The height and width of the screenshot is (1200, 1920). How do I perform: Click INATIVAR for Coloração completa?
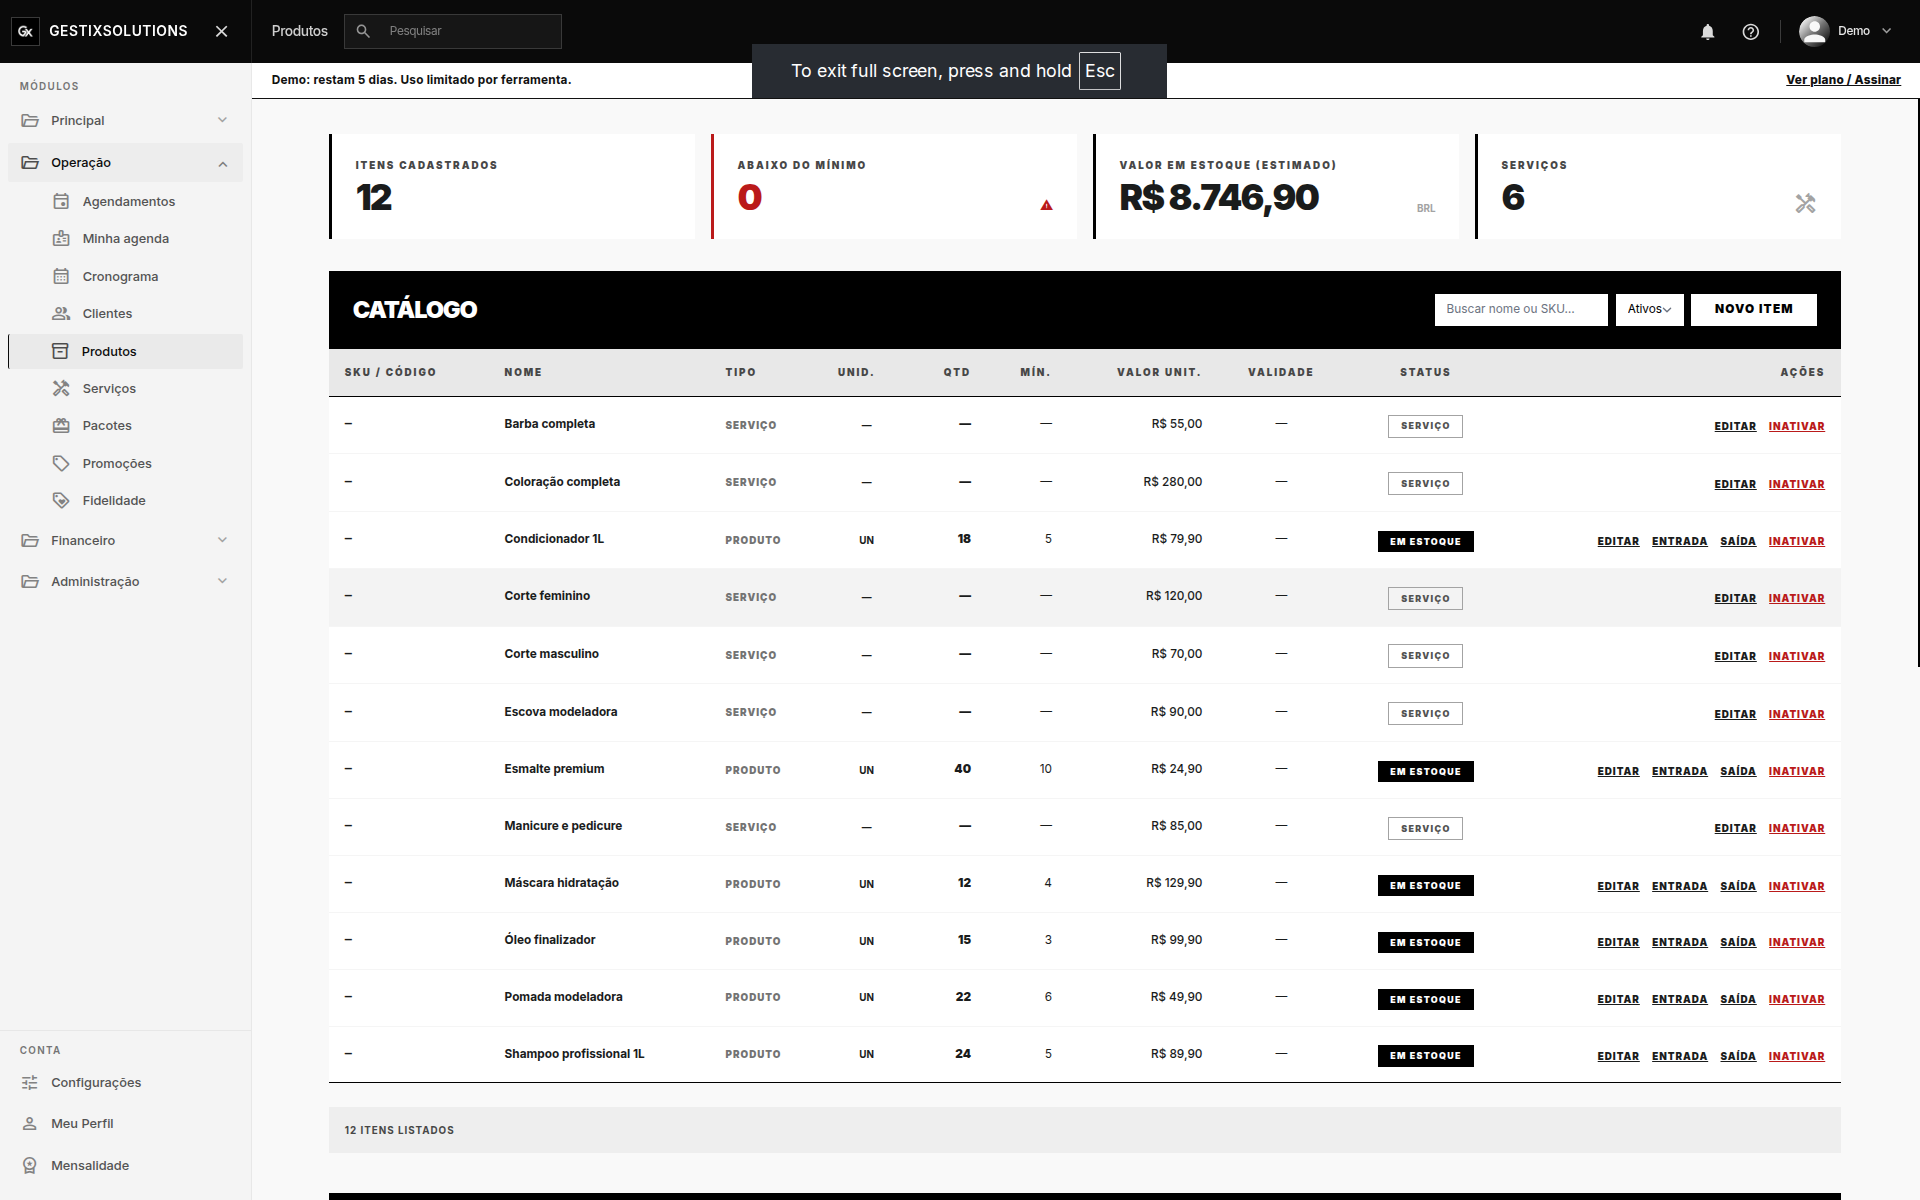[x=1796, y=484]
